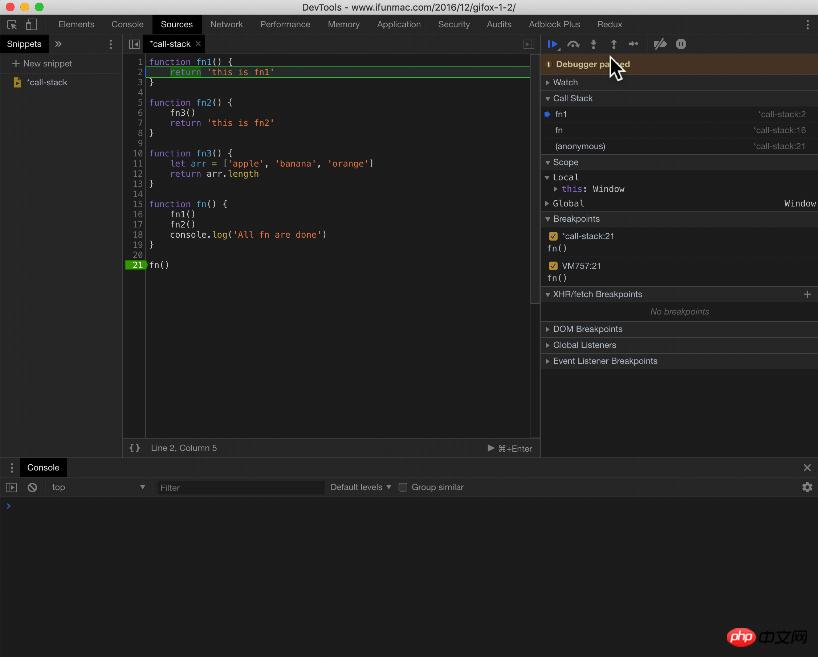
Task: Step into next function call
Action: 593,44
